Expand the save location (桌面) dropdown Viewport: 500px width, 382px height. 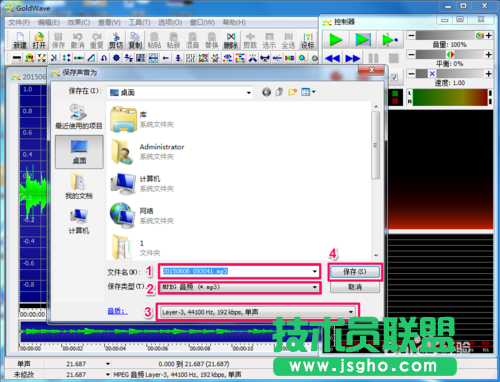[x=249, y=93]
